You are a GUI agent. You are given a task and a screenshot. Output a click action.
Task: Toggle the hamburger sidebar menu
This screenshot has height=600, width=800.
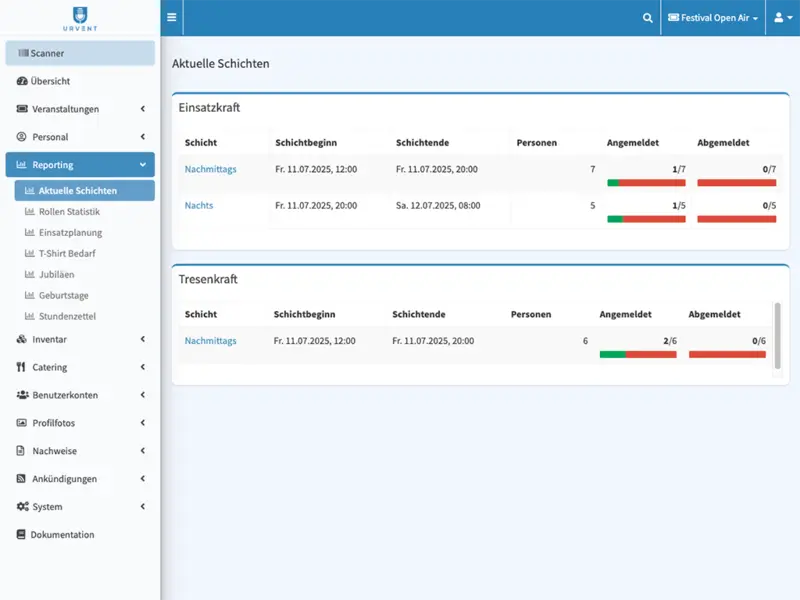(171, 17)
